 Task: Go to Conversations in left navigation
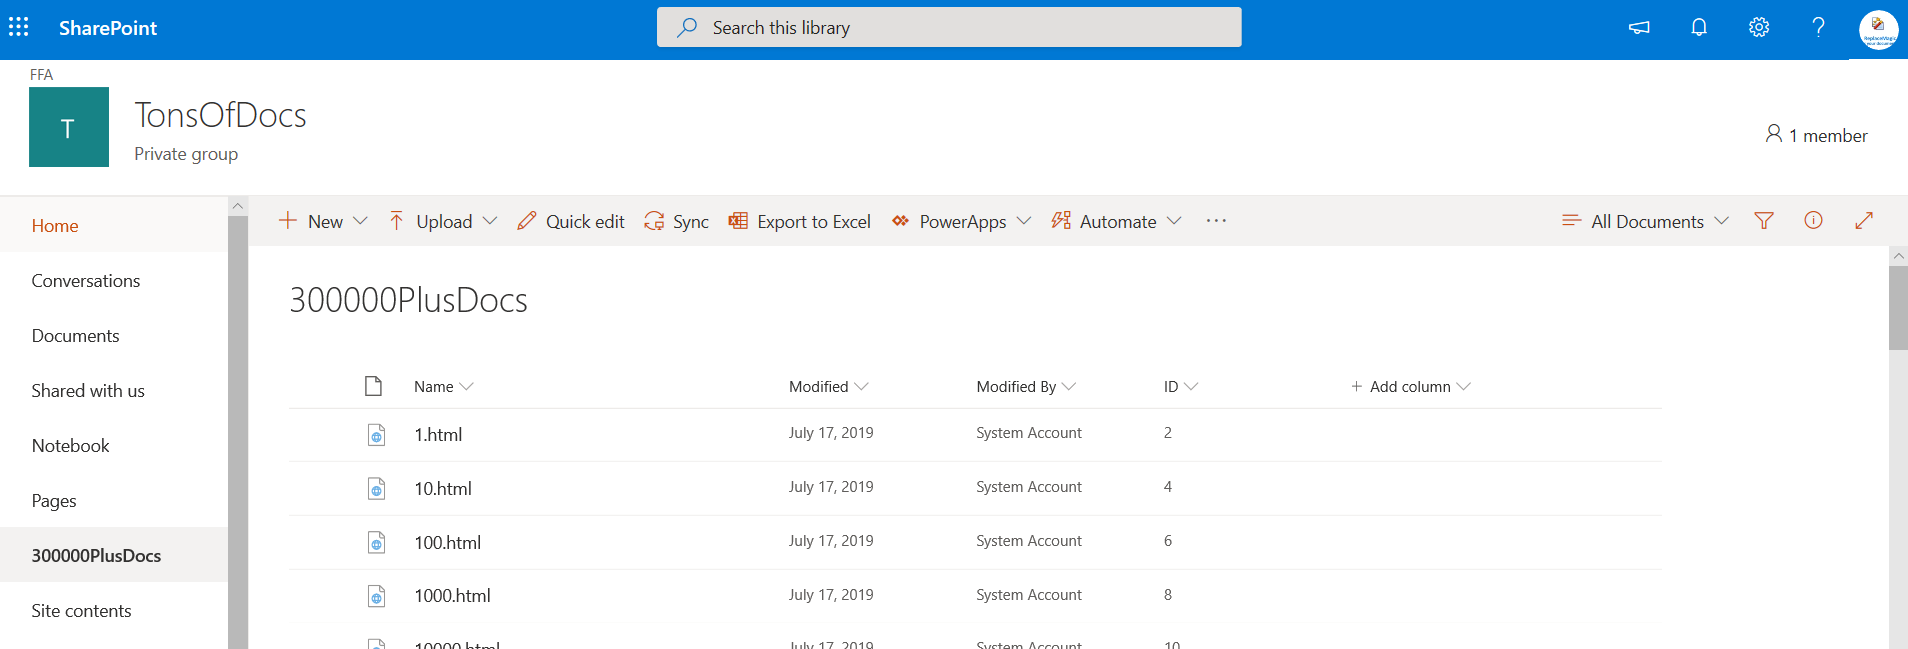tap(86, 281)
